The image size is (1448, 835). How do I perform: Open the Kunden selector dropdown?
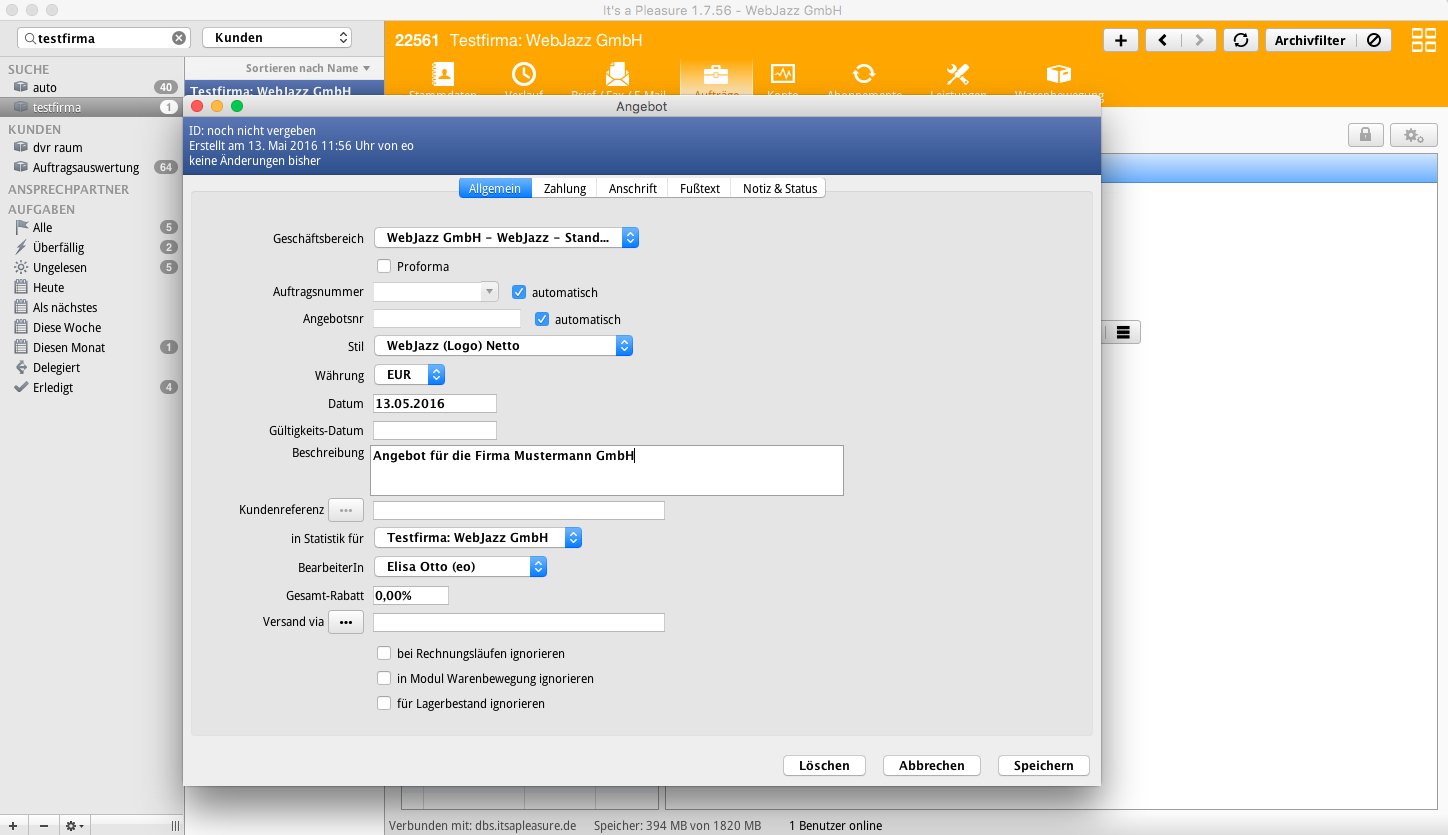277,38
